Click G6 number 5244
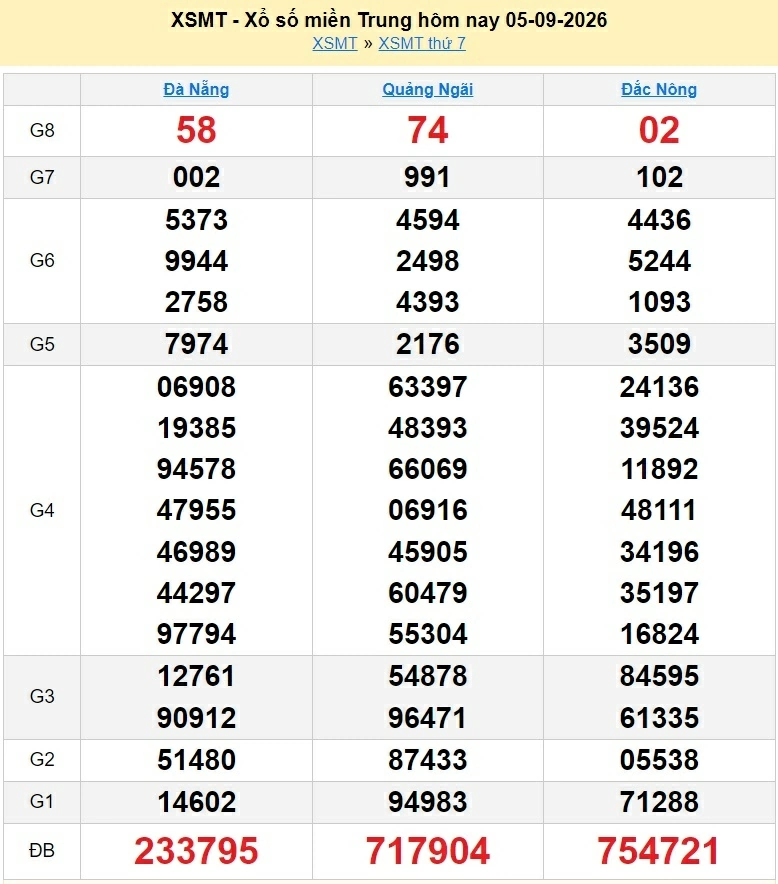The image size is (778, 884). pyautogui.click(x=659, y=260)
